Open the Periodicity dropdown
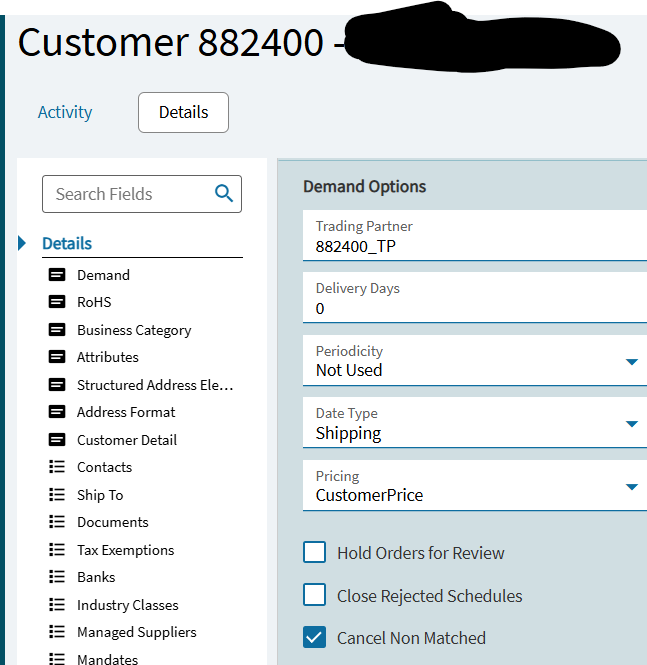 [x=631, y=362]
